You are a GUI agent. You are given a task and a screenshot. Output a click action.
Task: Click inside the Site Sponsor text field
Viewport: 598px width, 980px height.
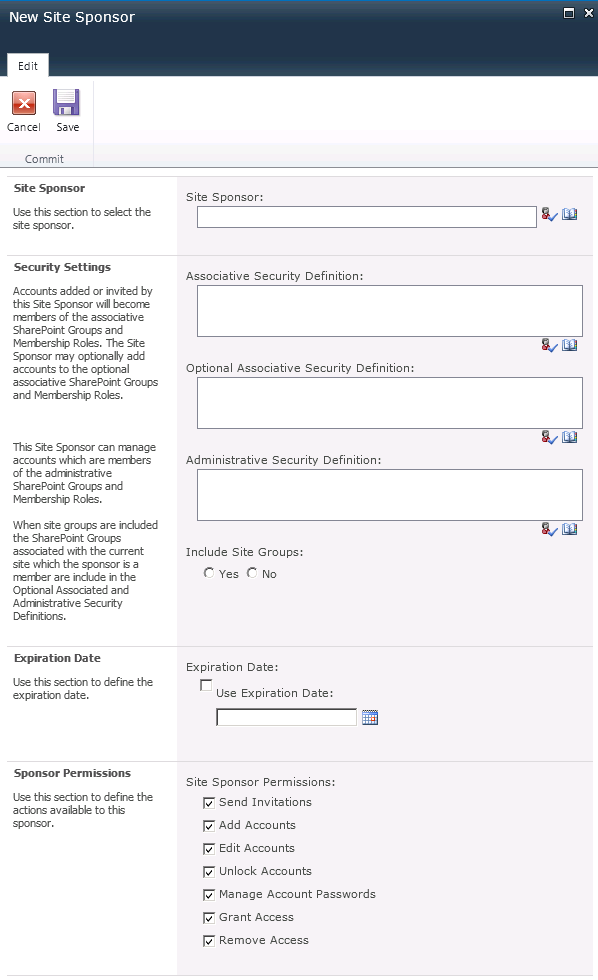coord(365,216)
